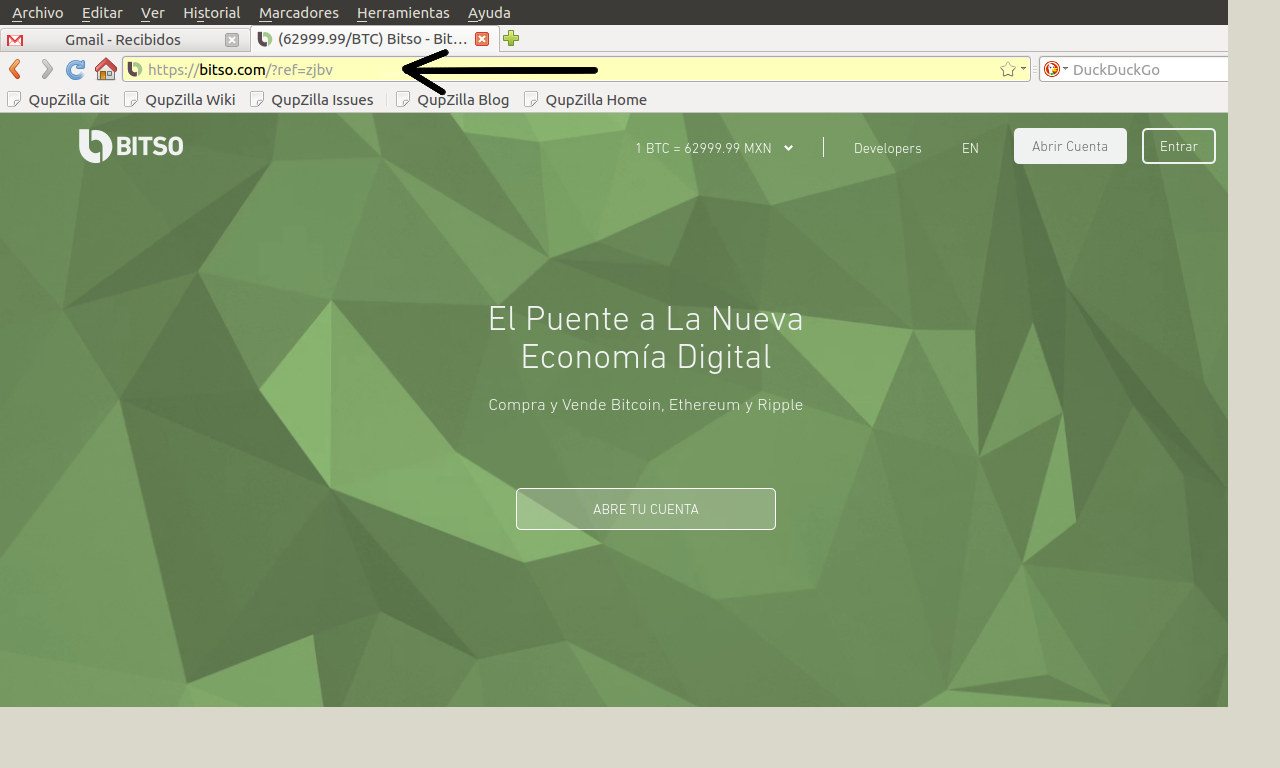This screenshot has height=768, width=1280.
Task: Open the Ayuda menu
Action: coord(489,12)
